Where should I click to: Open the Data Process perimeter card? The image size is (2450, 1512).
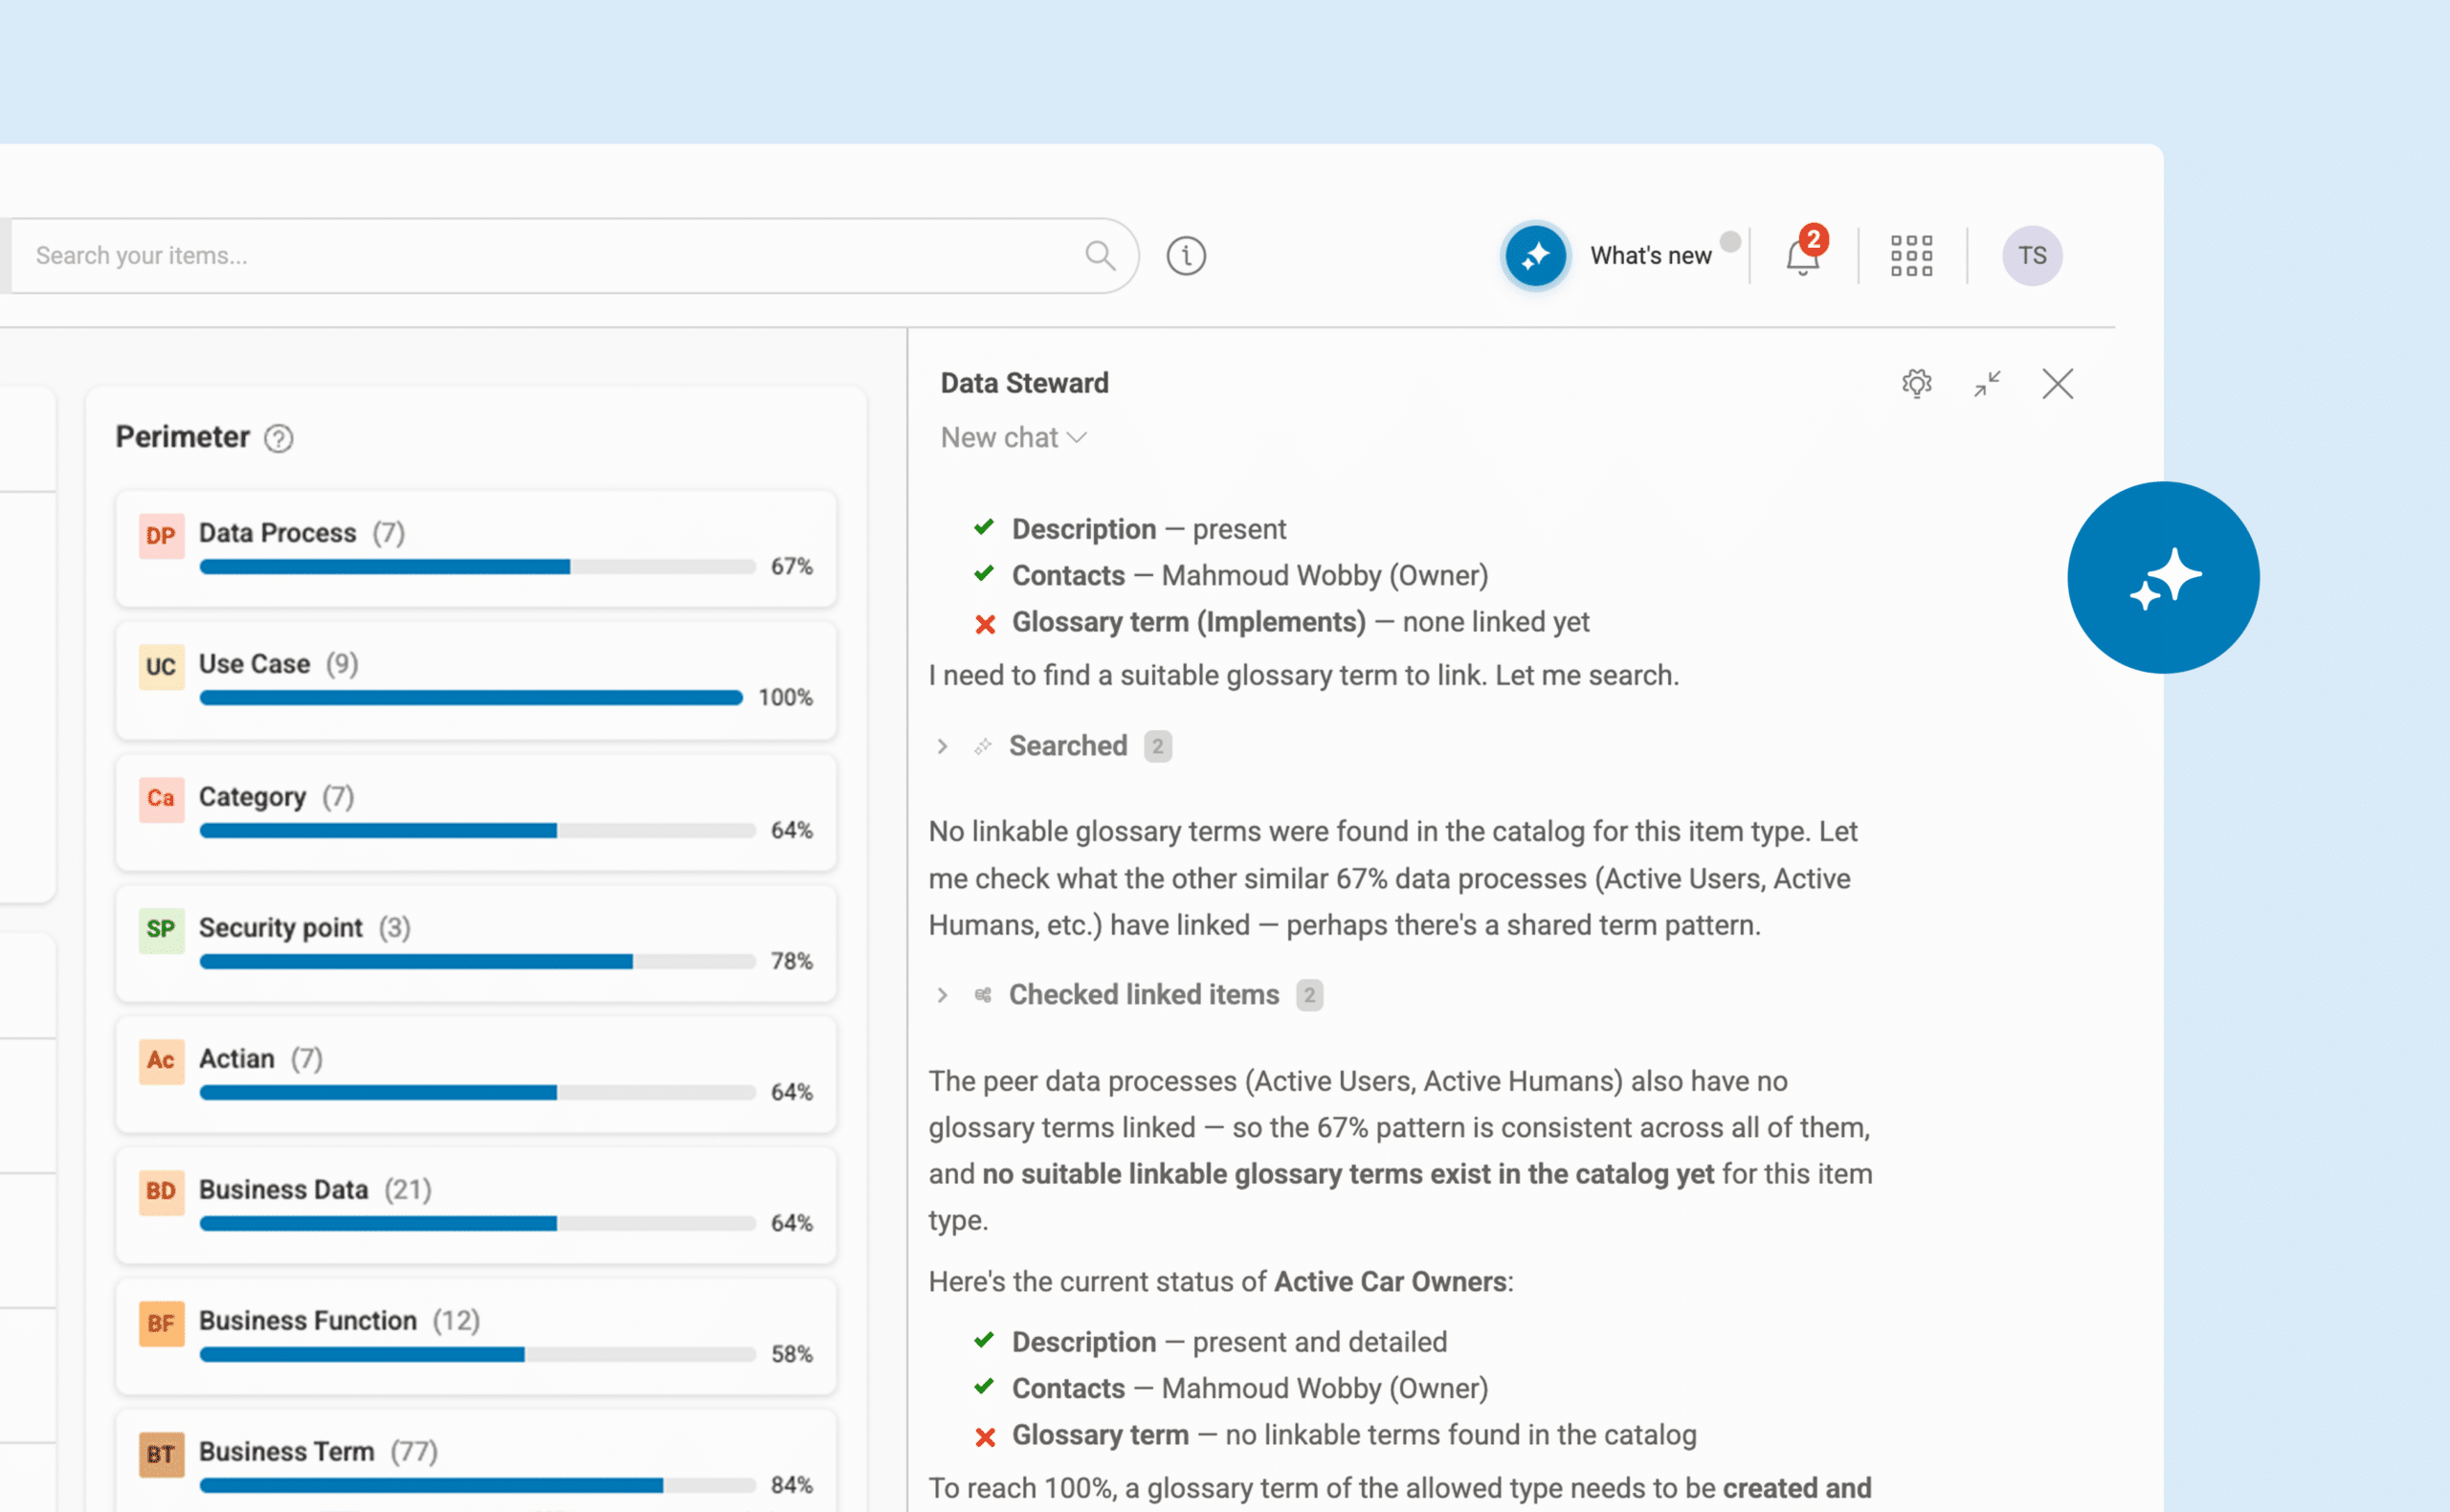point(476,549)
